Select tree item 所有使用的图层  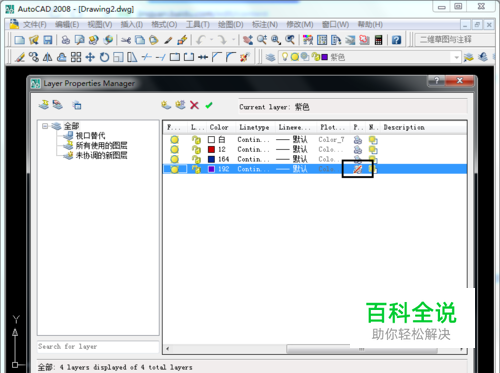click(101, 146)
